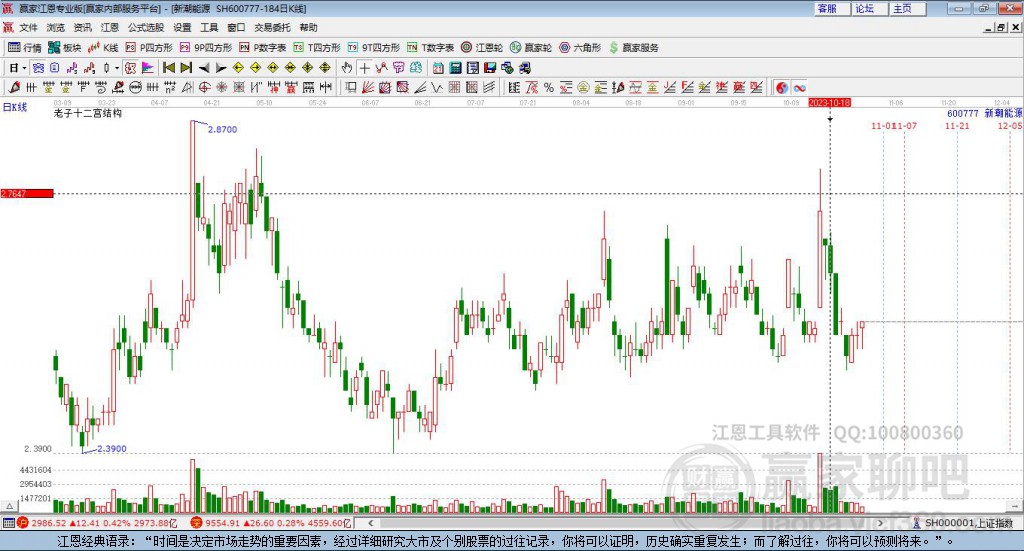Open the calculator icon in the toolbar
Screen dimensions: 1024x551
coord(455,68)
